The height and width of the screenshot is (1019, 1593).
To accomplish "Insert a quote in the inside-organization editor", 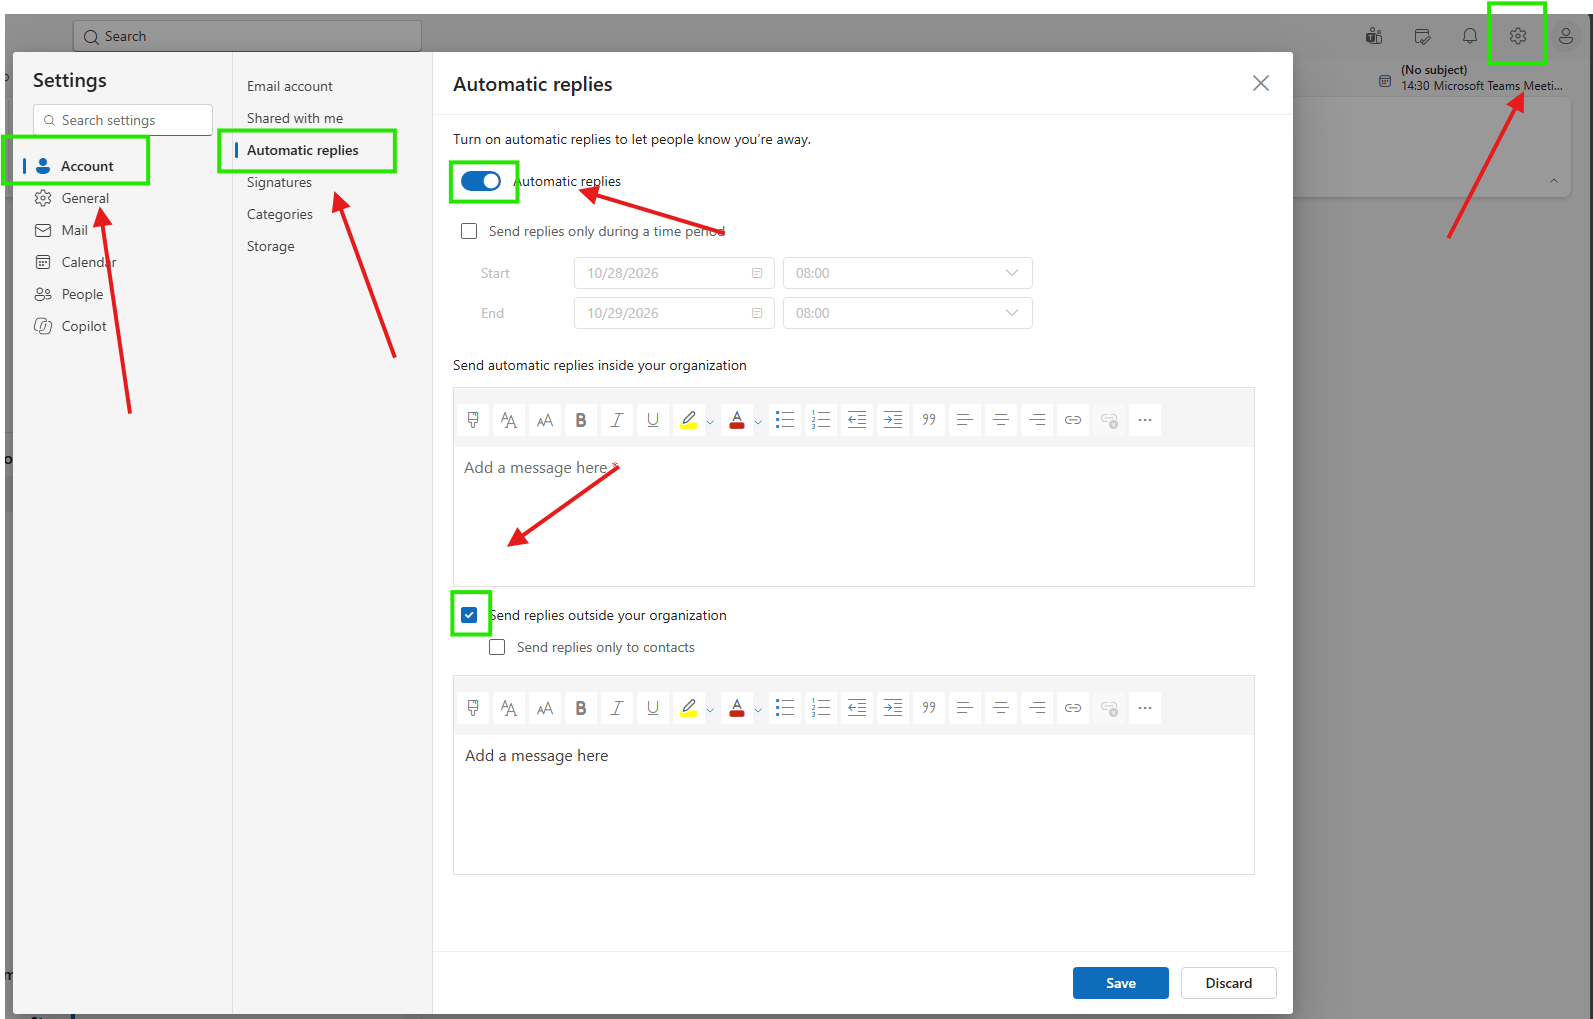I will (929, 420).
